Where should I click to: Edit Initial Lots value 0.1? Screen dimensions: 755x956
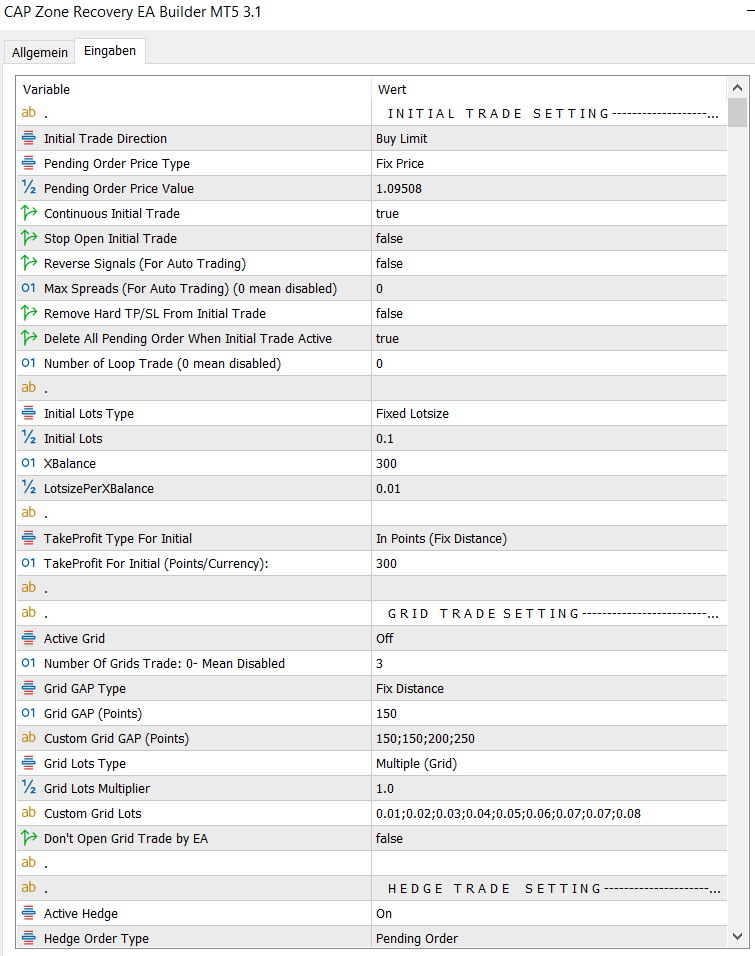pyautogui.click(x=549, y=438)
